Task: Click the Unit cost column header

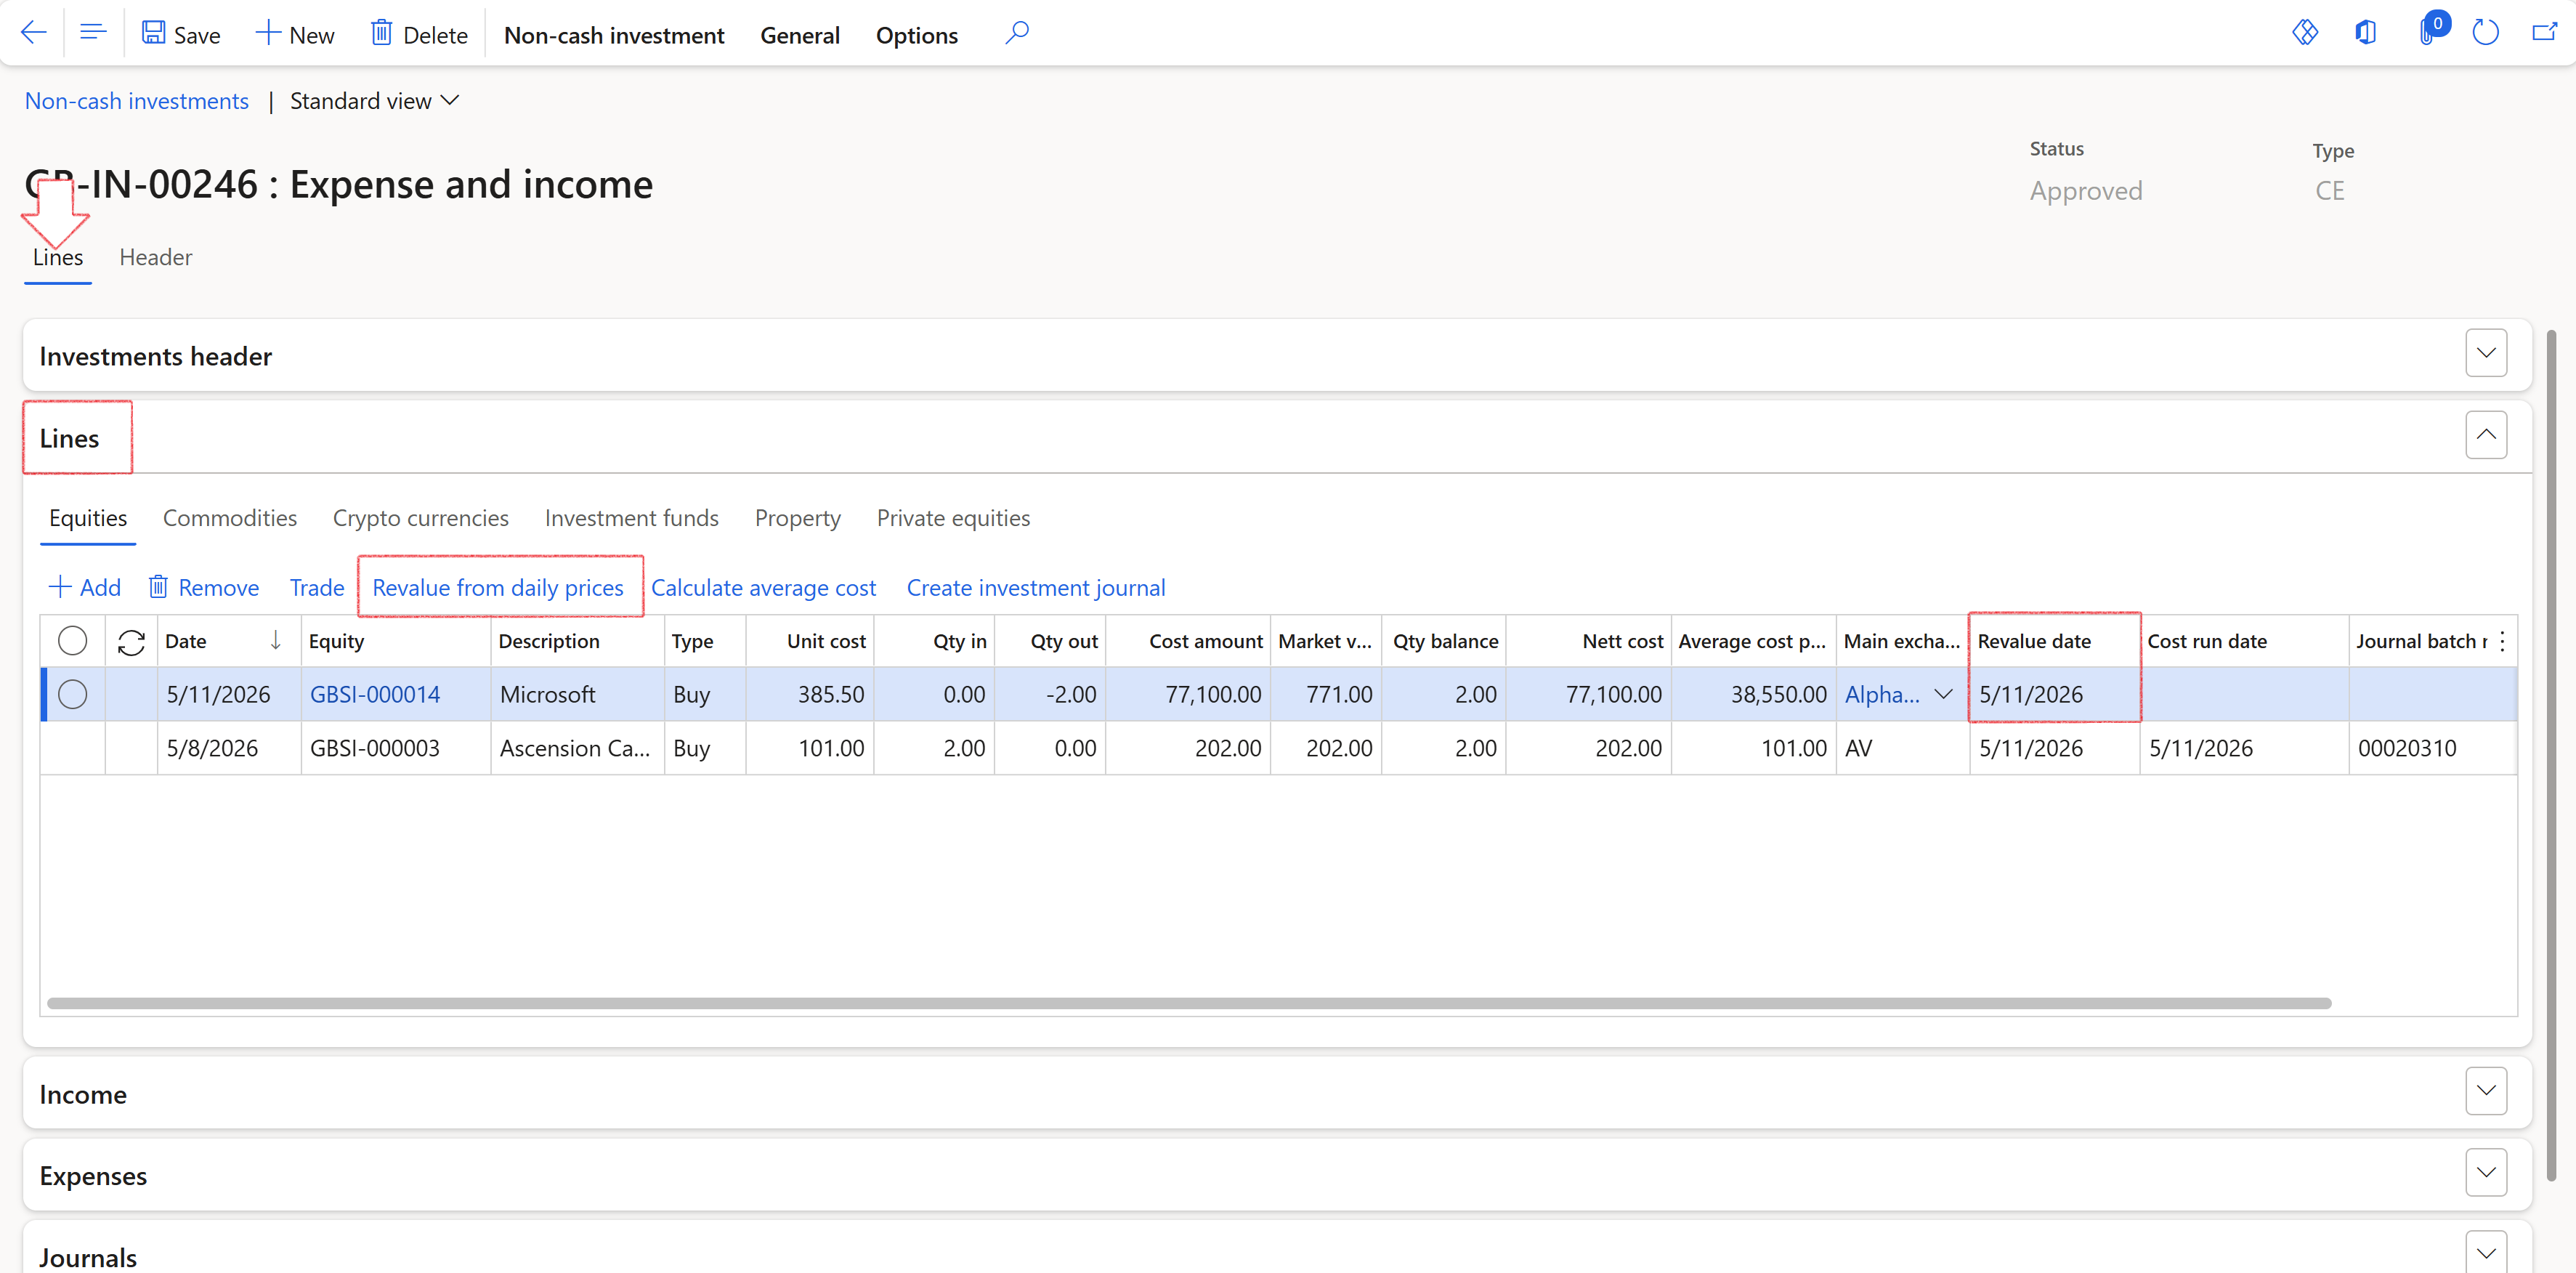Action: click(809, 641)
